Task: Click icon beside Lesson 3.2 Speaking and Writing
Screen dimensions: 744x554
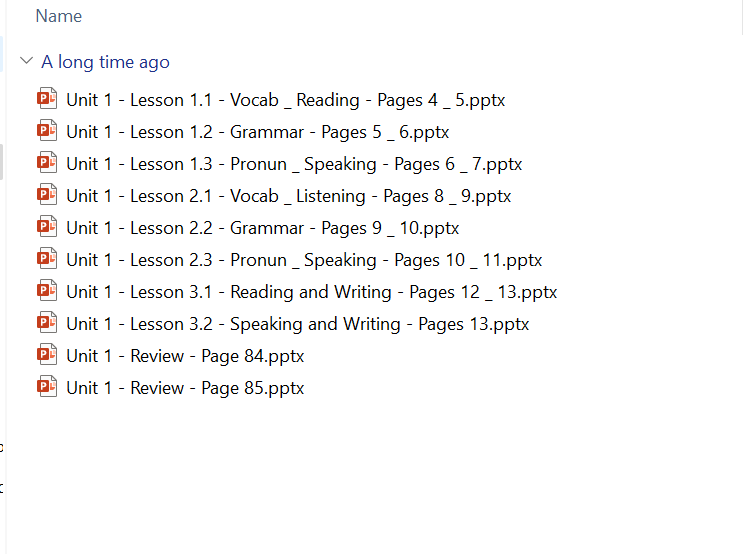Action: [46, 323]
